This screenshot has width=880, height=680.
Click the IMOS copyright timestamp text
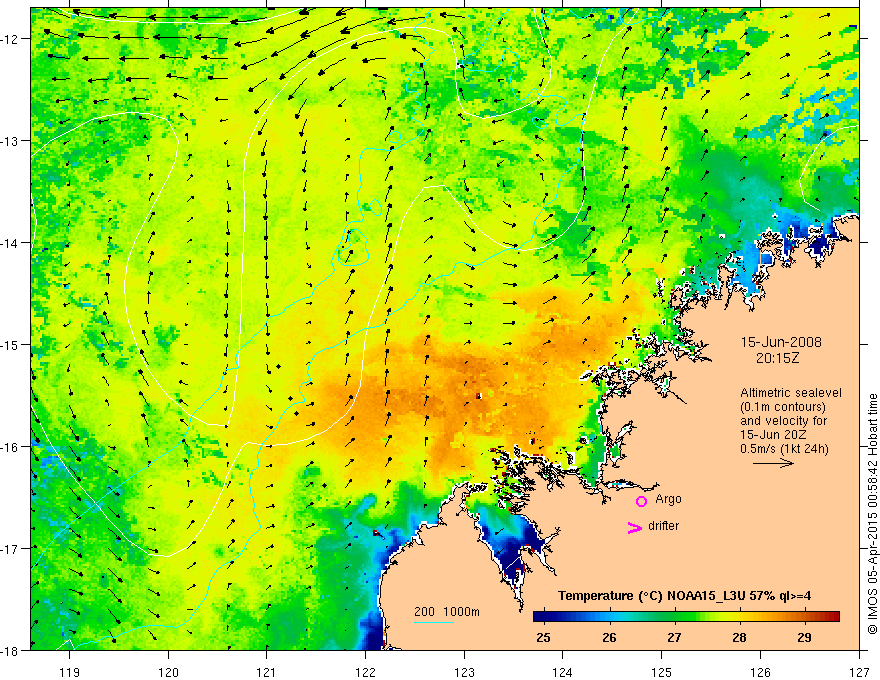tap(873, 515)
